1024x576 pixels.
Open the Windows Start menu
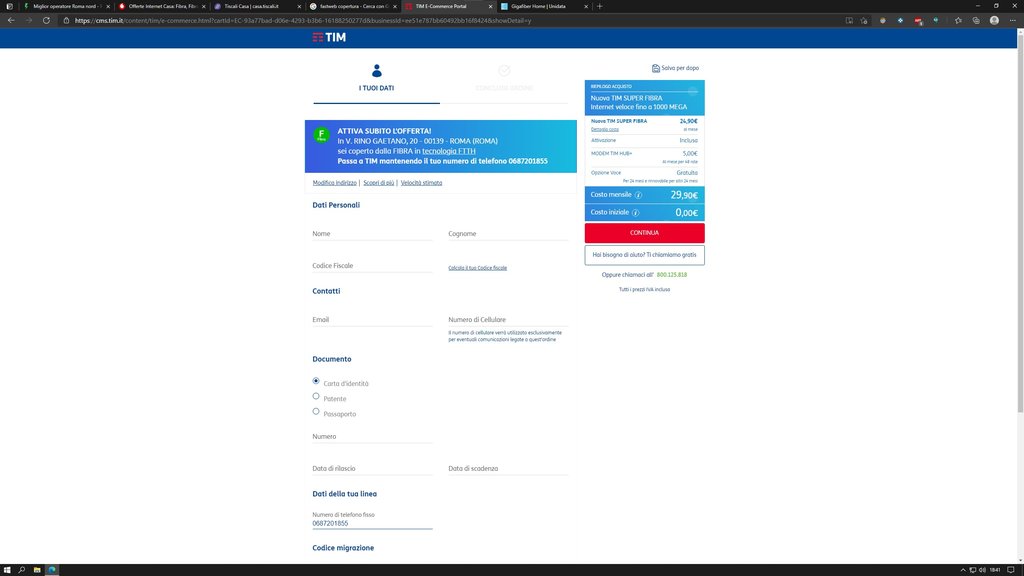point(7,569)
